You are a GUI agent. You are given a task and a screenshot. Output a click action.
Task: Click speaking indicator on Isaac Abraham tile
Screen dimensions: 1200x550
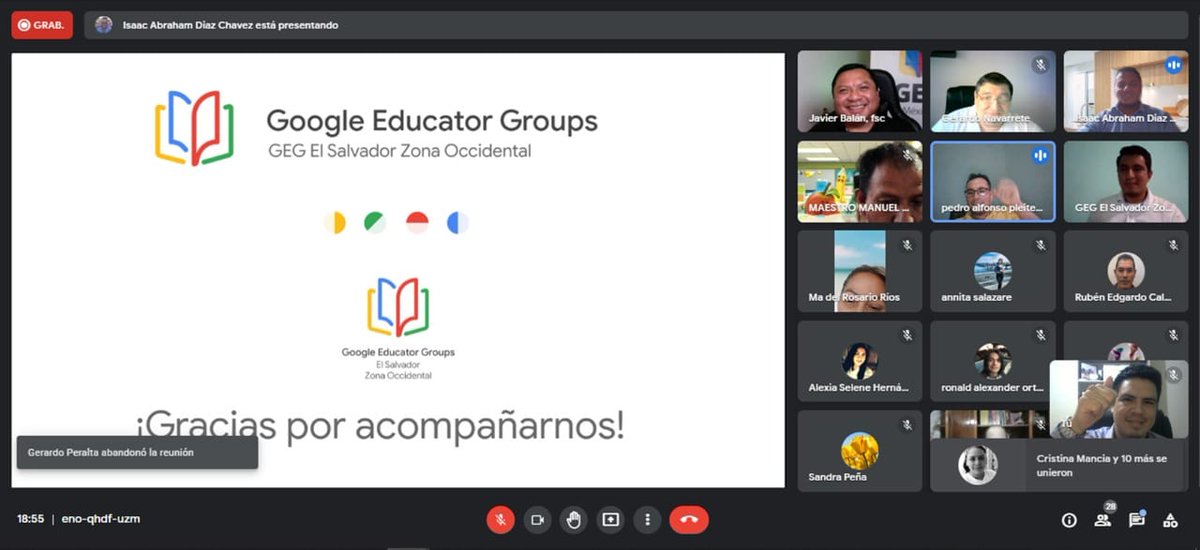(x=1173, y=65)
